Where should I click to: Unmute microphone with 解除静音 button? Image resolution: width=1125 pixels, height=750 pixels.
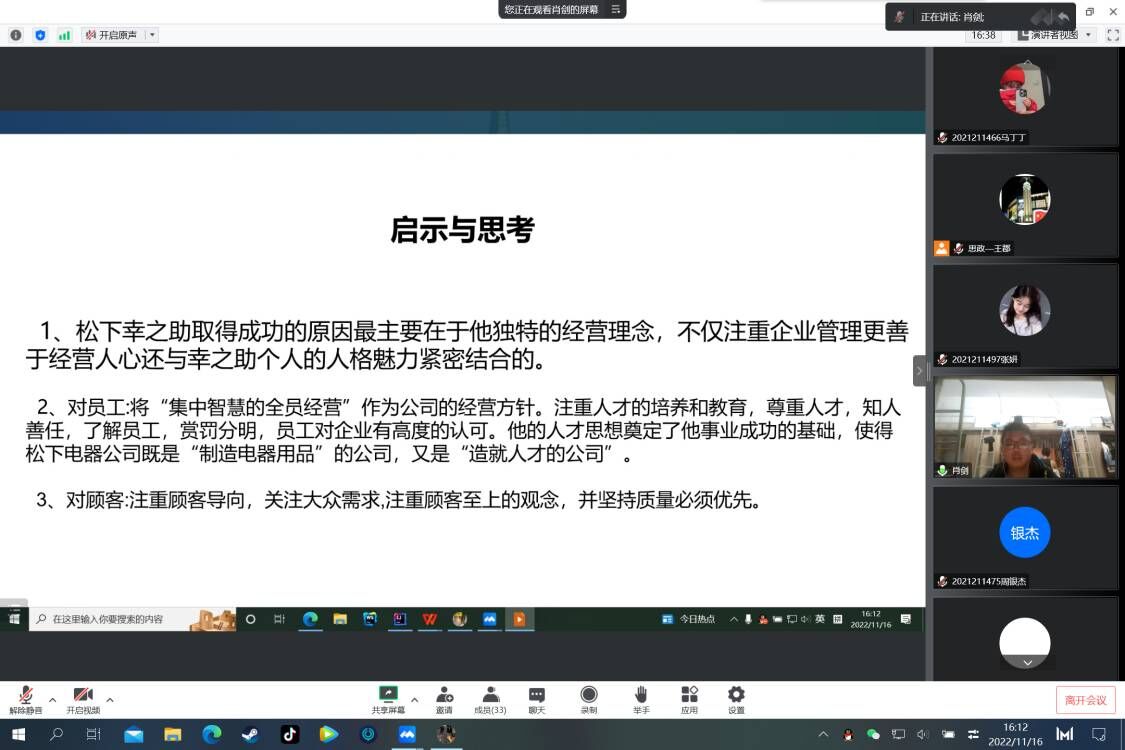[26, 699]
